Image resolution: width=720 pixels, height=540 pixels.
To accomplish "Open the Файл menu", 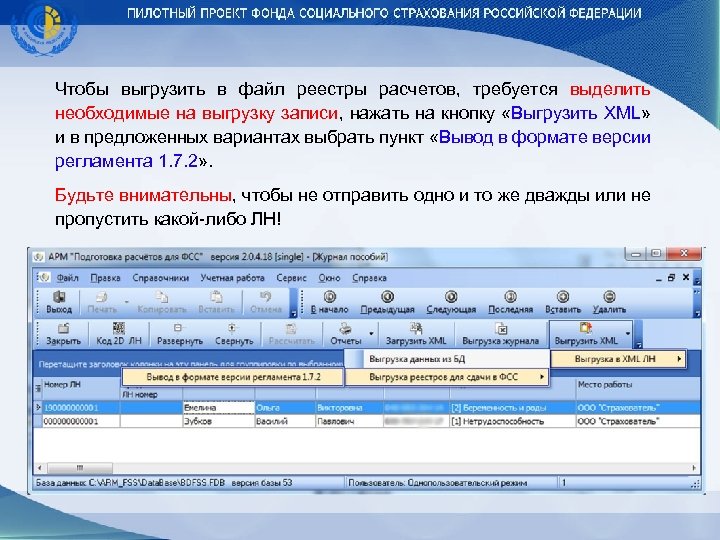I will click(68, 278).
